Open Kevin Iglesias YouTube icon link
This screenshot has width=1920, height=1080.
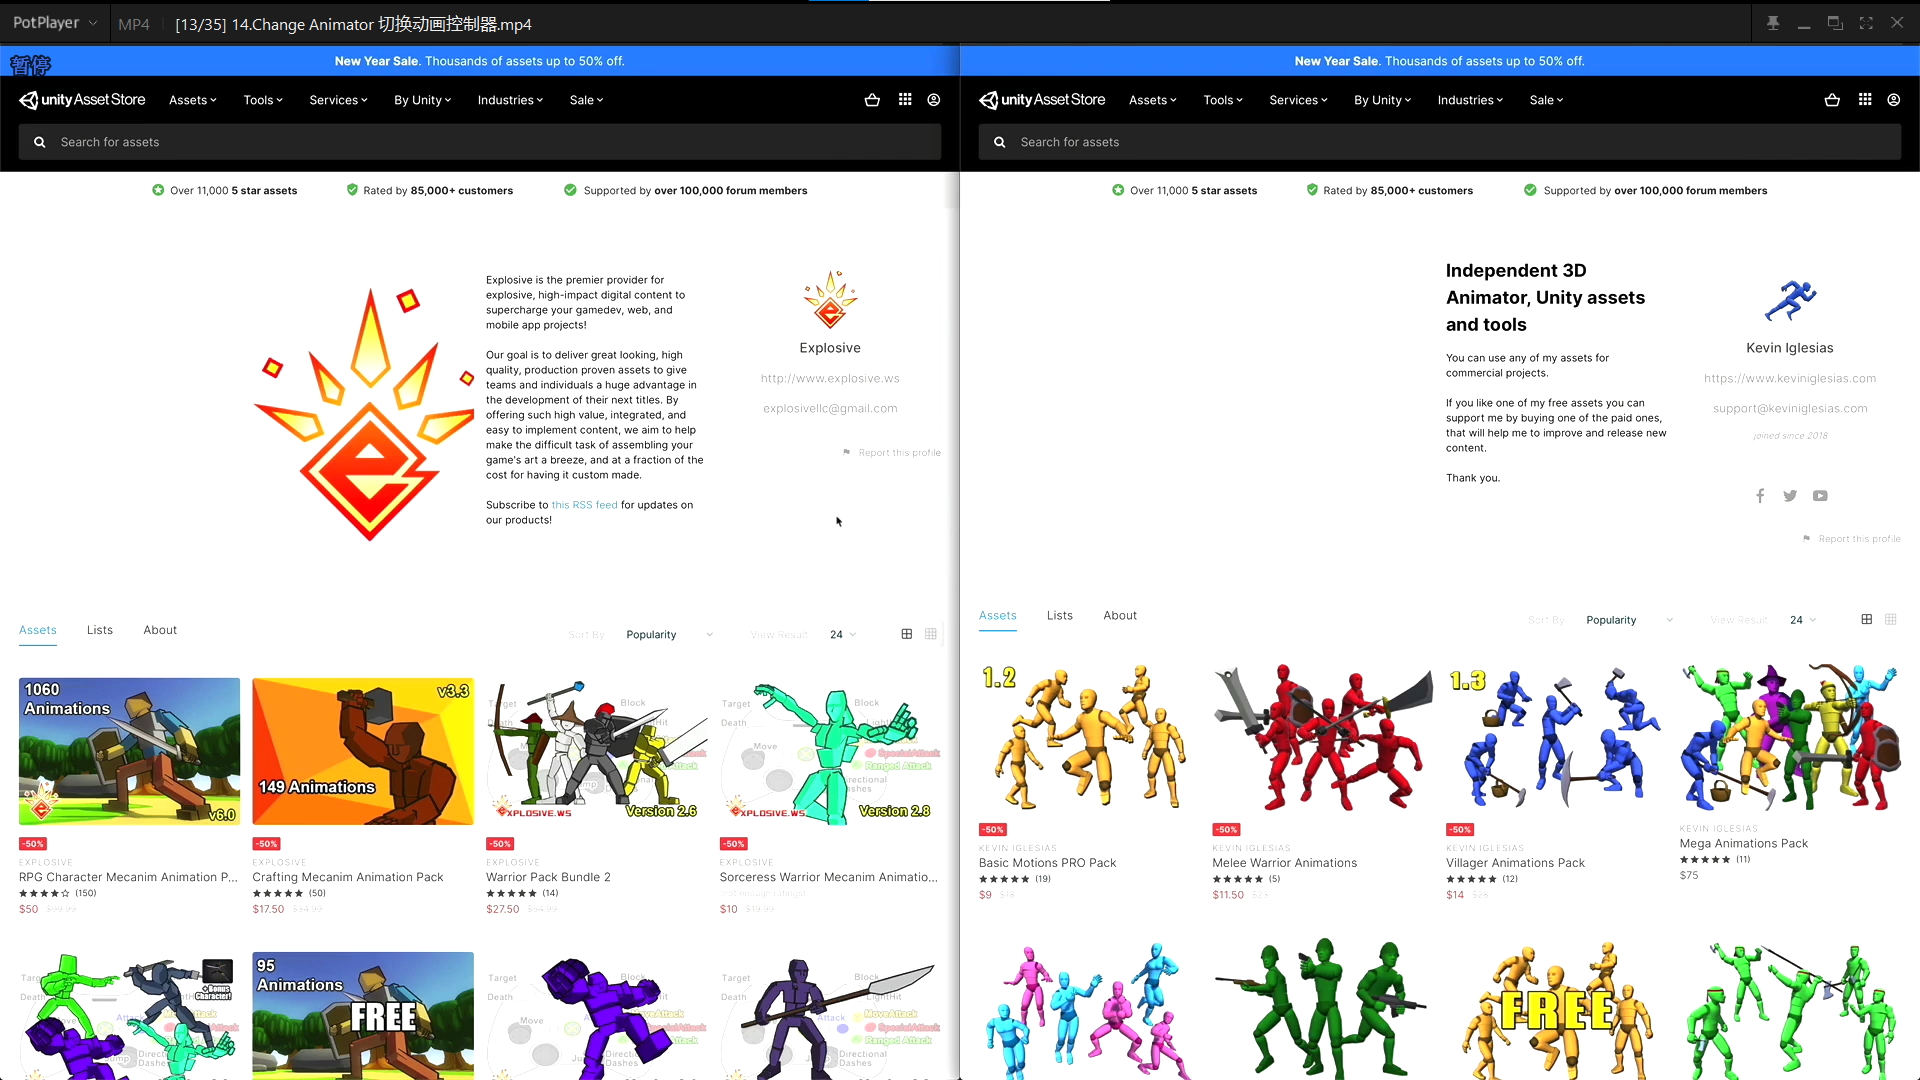click(1820, 496)
